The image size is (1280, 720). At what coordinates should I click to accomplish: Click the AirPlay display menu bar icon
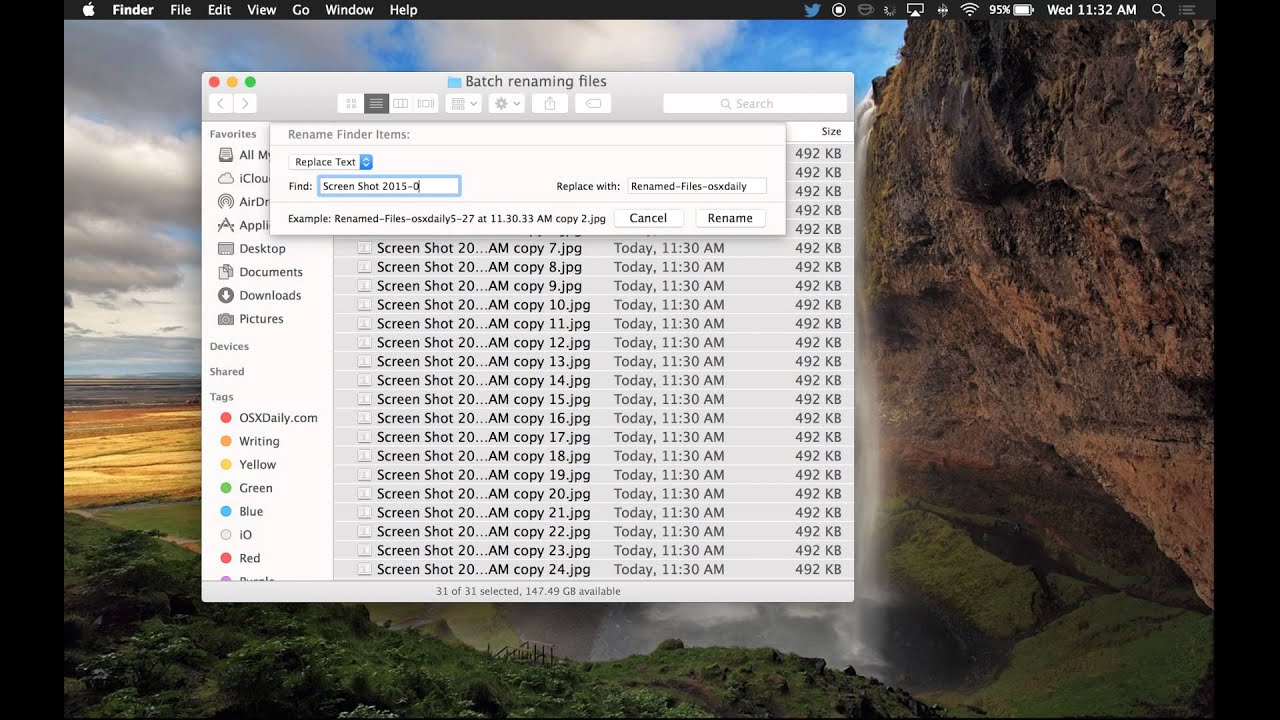click(x=915, y=10)
